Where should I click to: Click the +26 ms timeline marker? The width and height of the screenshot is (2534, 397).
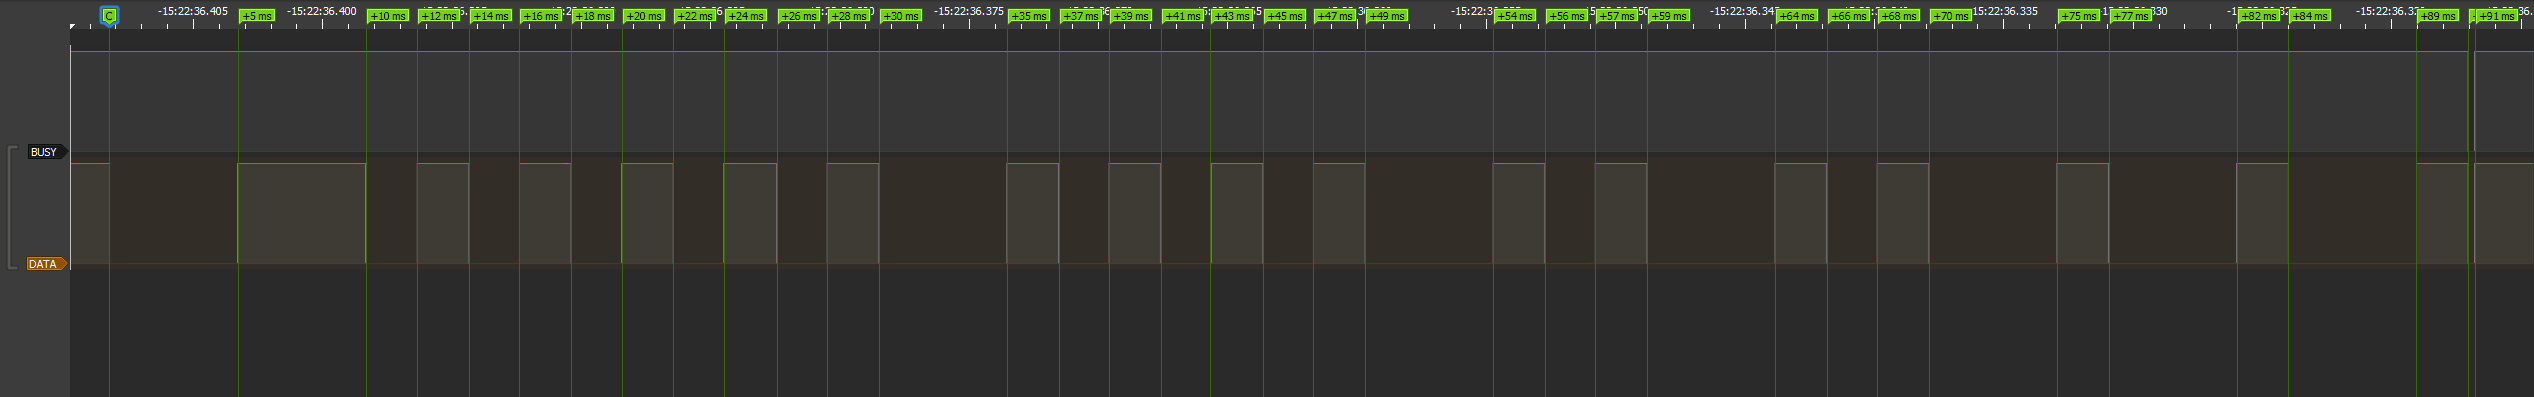pyautogui.click(x=799, y=16)
